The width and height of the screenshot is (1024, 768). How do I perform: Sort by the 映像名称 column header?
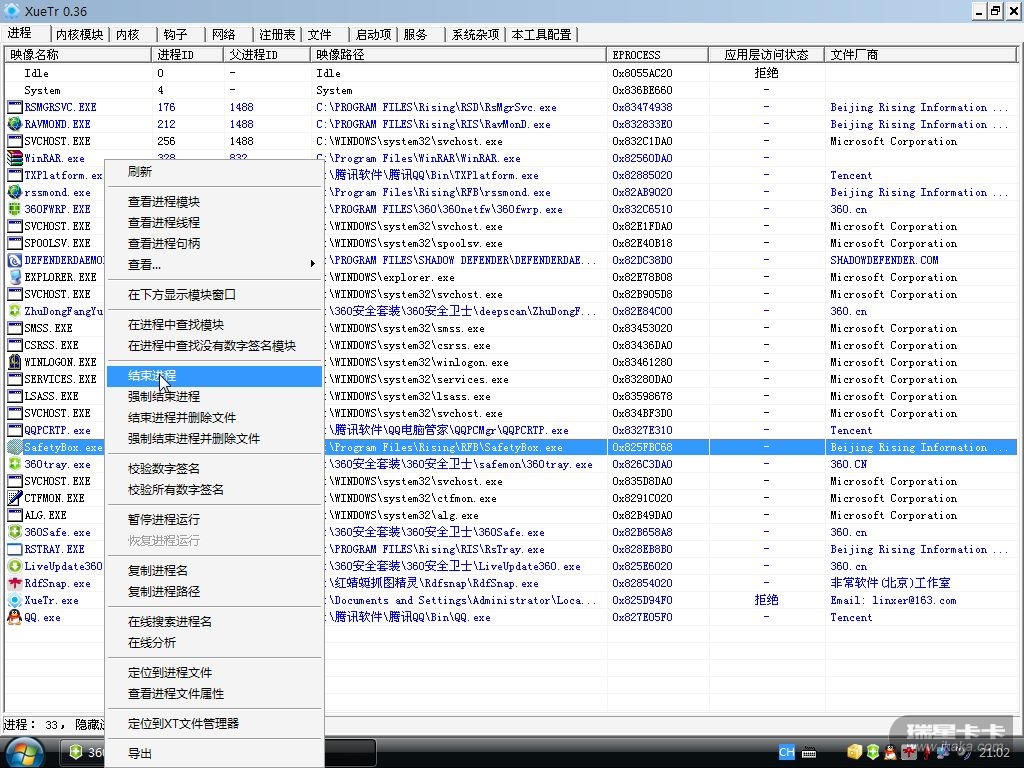coord(78,55)
